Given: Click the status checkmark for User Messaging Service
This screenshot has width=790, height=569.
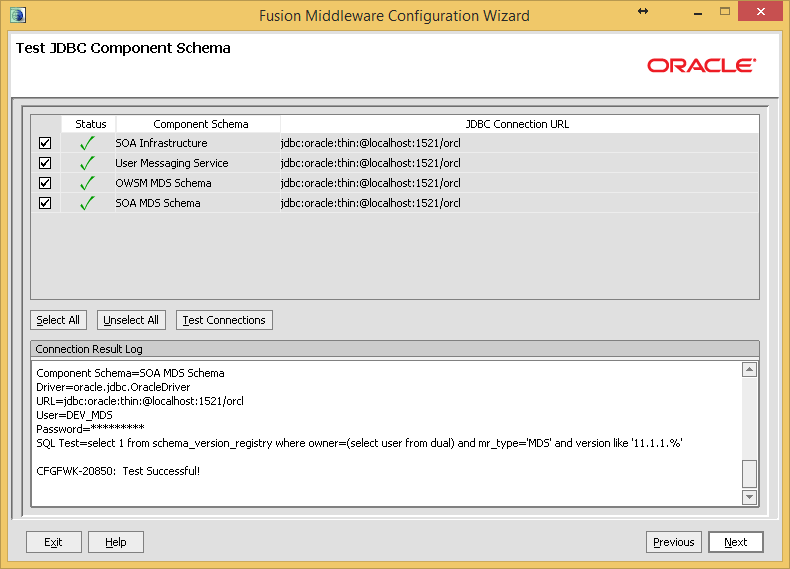Looking at the screenshot, I should [87, 163].
